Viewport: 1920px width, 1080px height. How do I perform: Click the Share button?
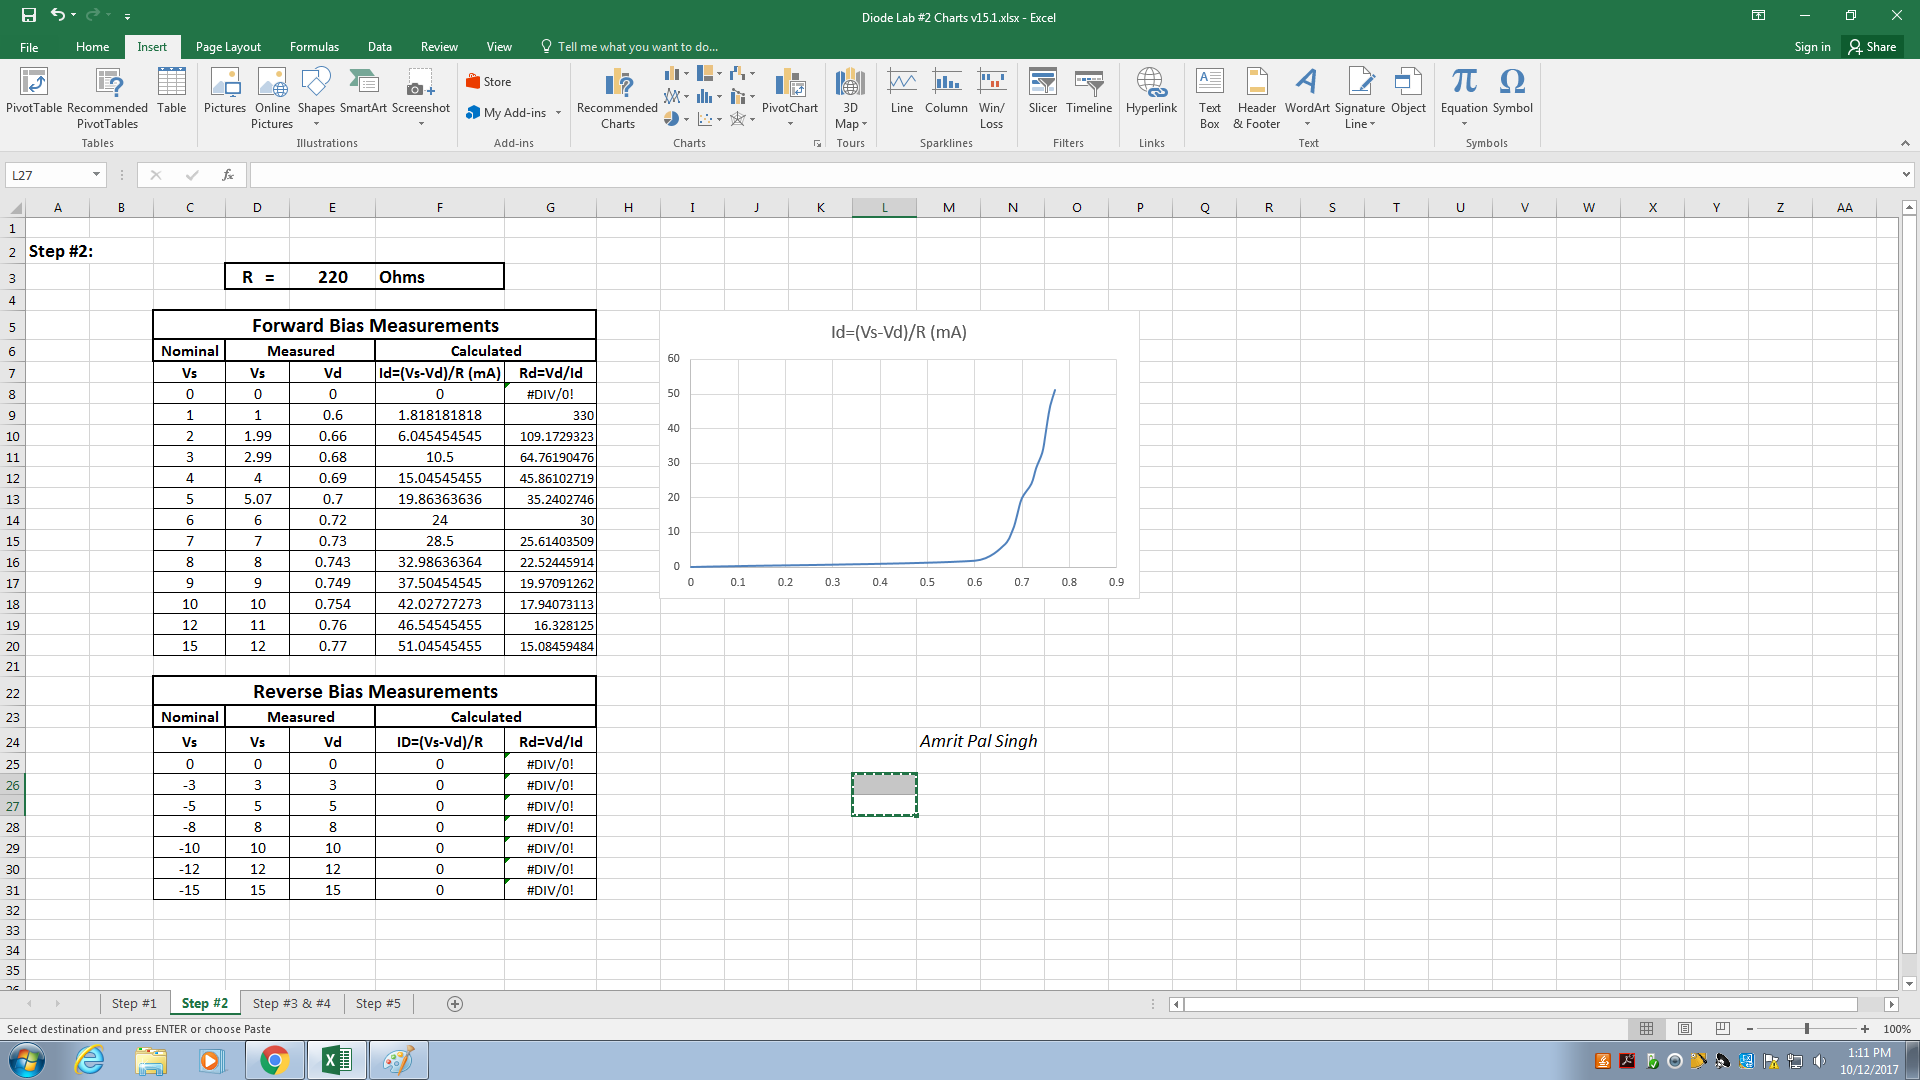(1873, 47)
